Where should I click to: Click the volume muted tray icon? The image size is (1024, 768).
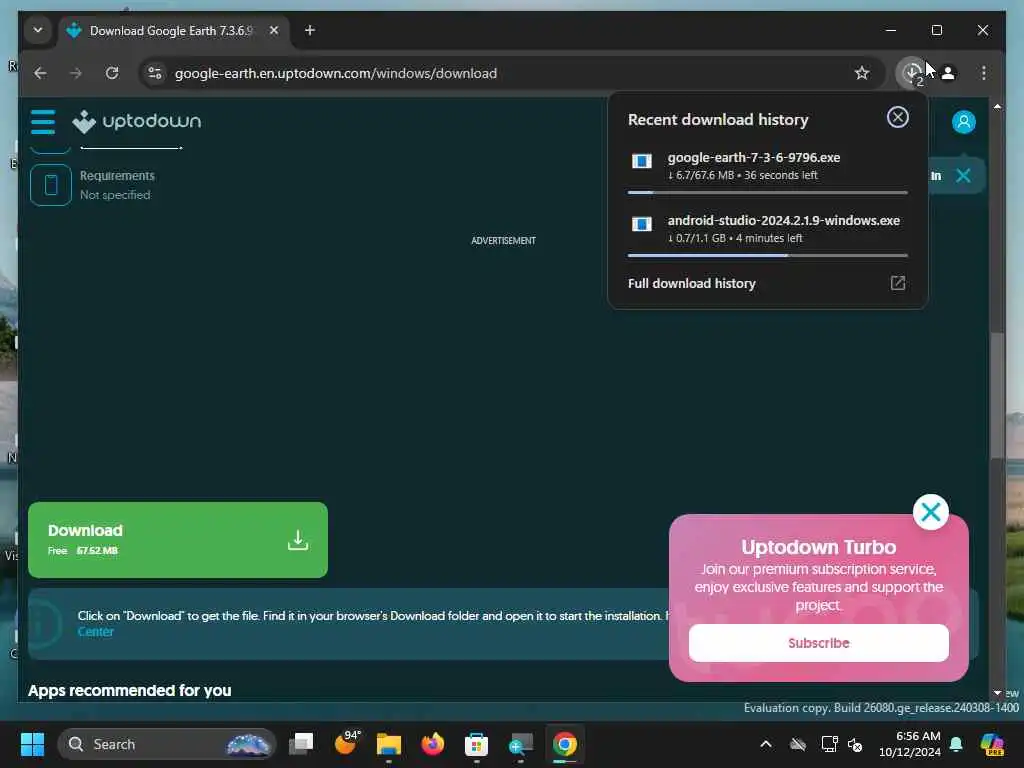(855, 744)
